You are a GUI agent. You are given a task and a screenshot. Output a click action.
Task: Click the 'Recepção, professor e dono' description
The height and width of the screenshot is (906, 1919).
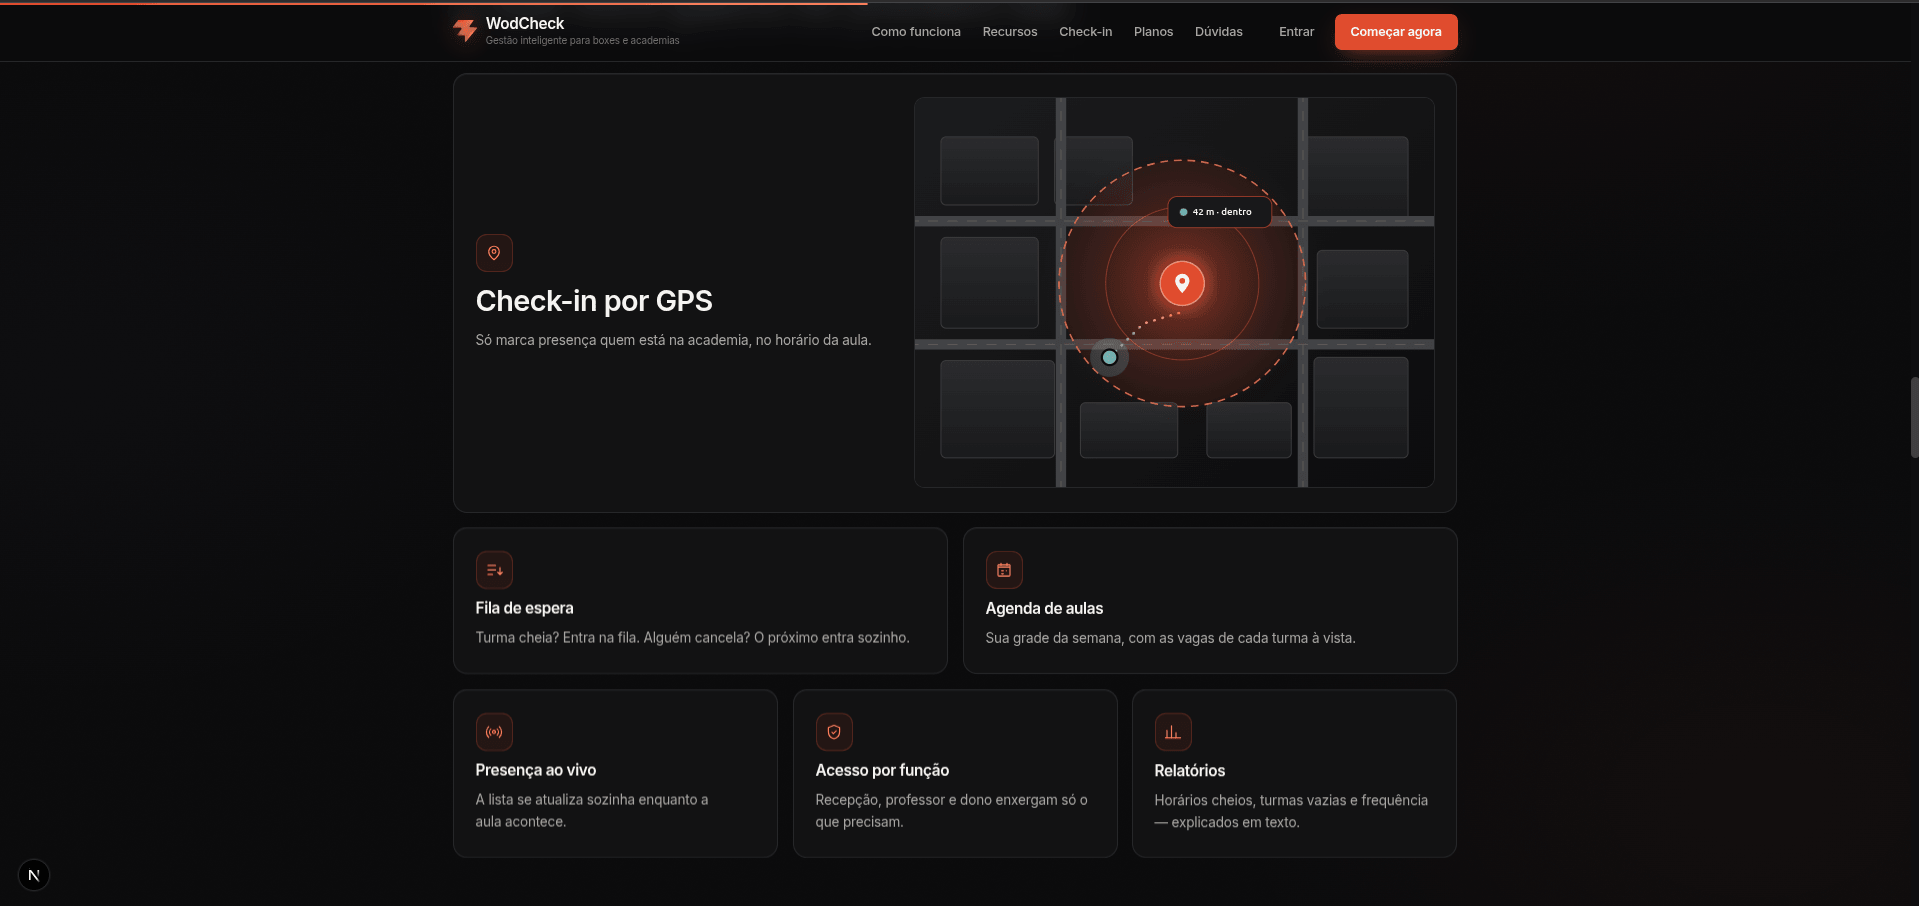click(x=951, y=811)
